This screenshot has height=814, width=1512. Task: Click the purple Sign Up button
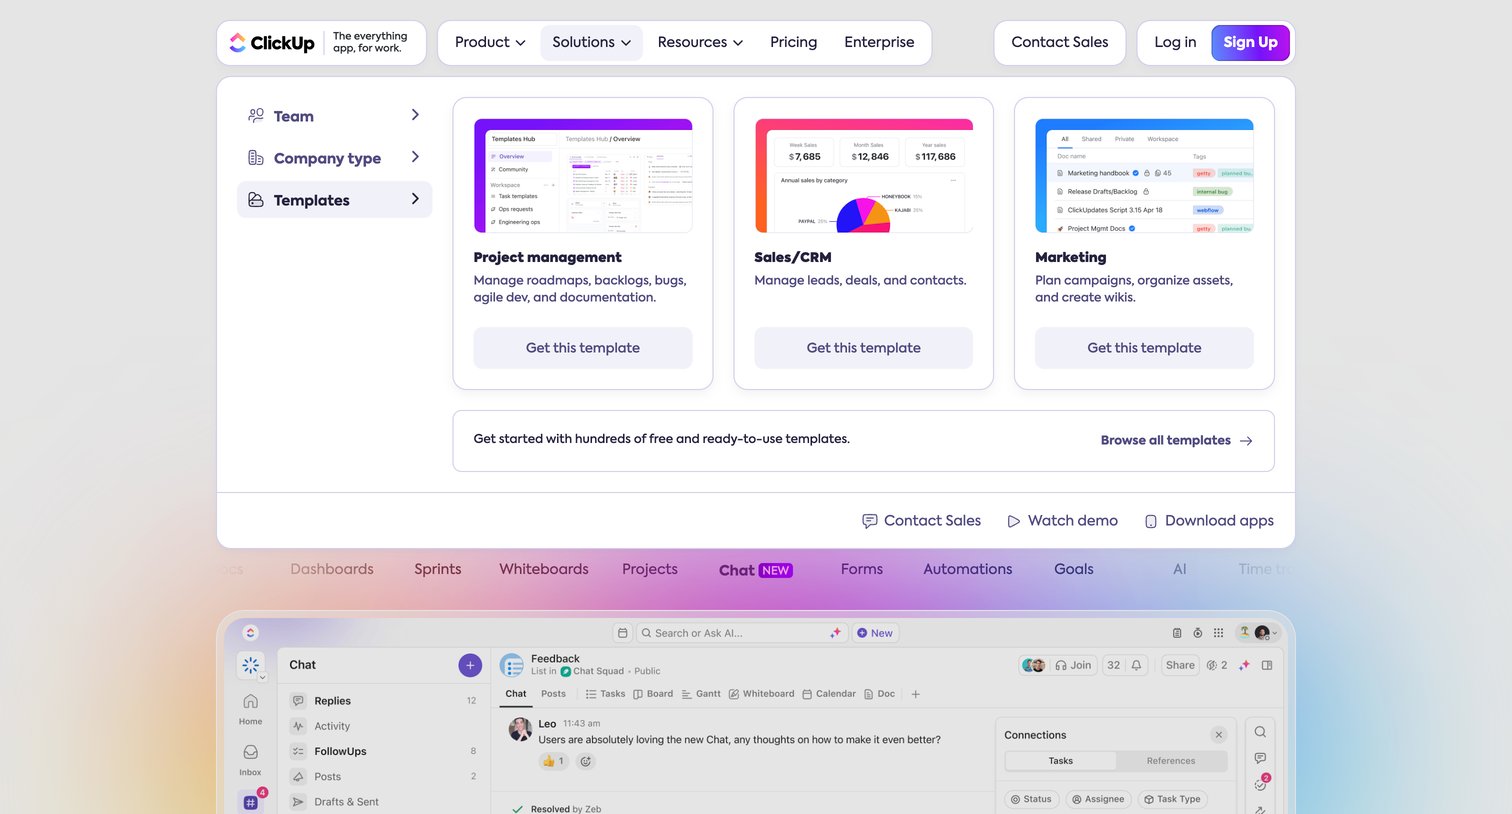[x=1250, y=42]
